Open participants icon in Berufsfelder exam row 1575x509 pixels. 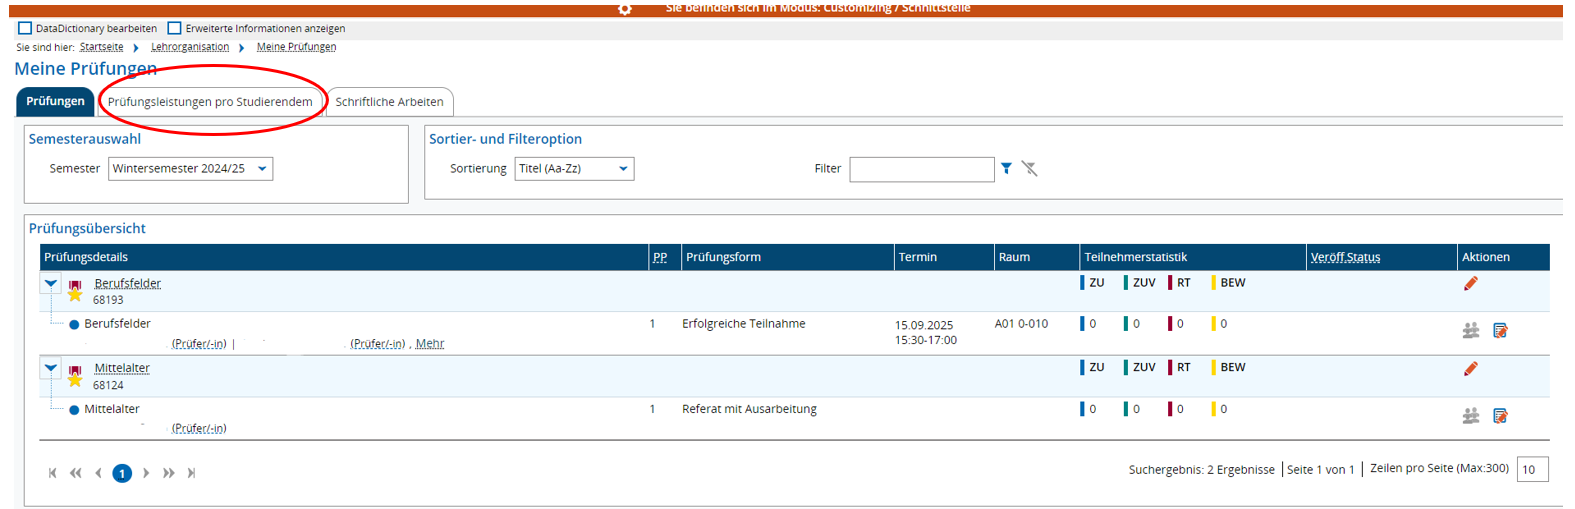click(x=1470, y=330)
